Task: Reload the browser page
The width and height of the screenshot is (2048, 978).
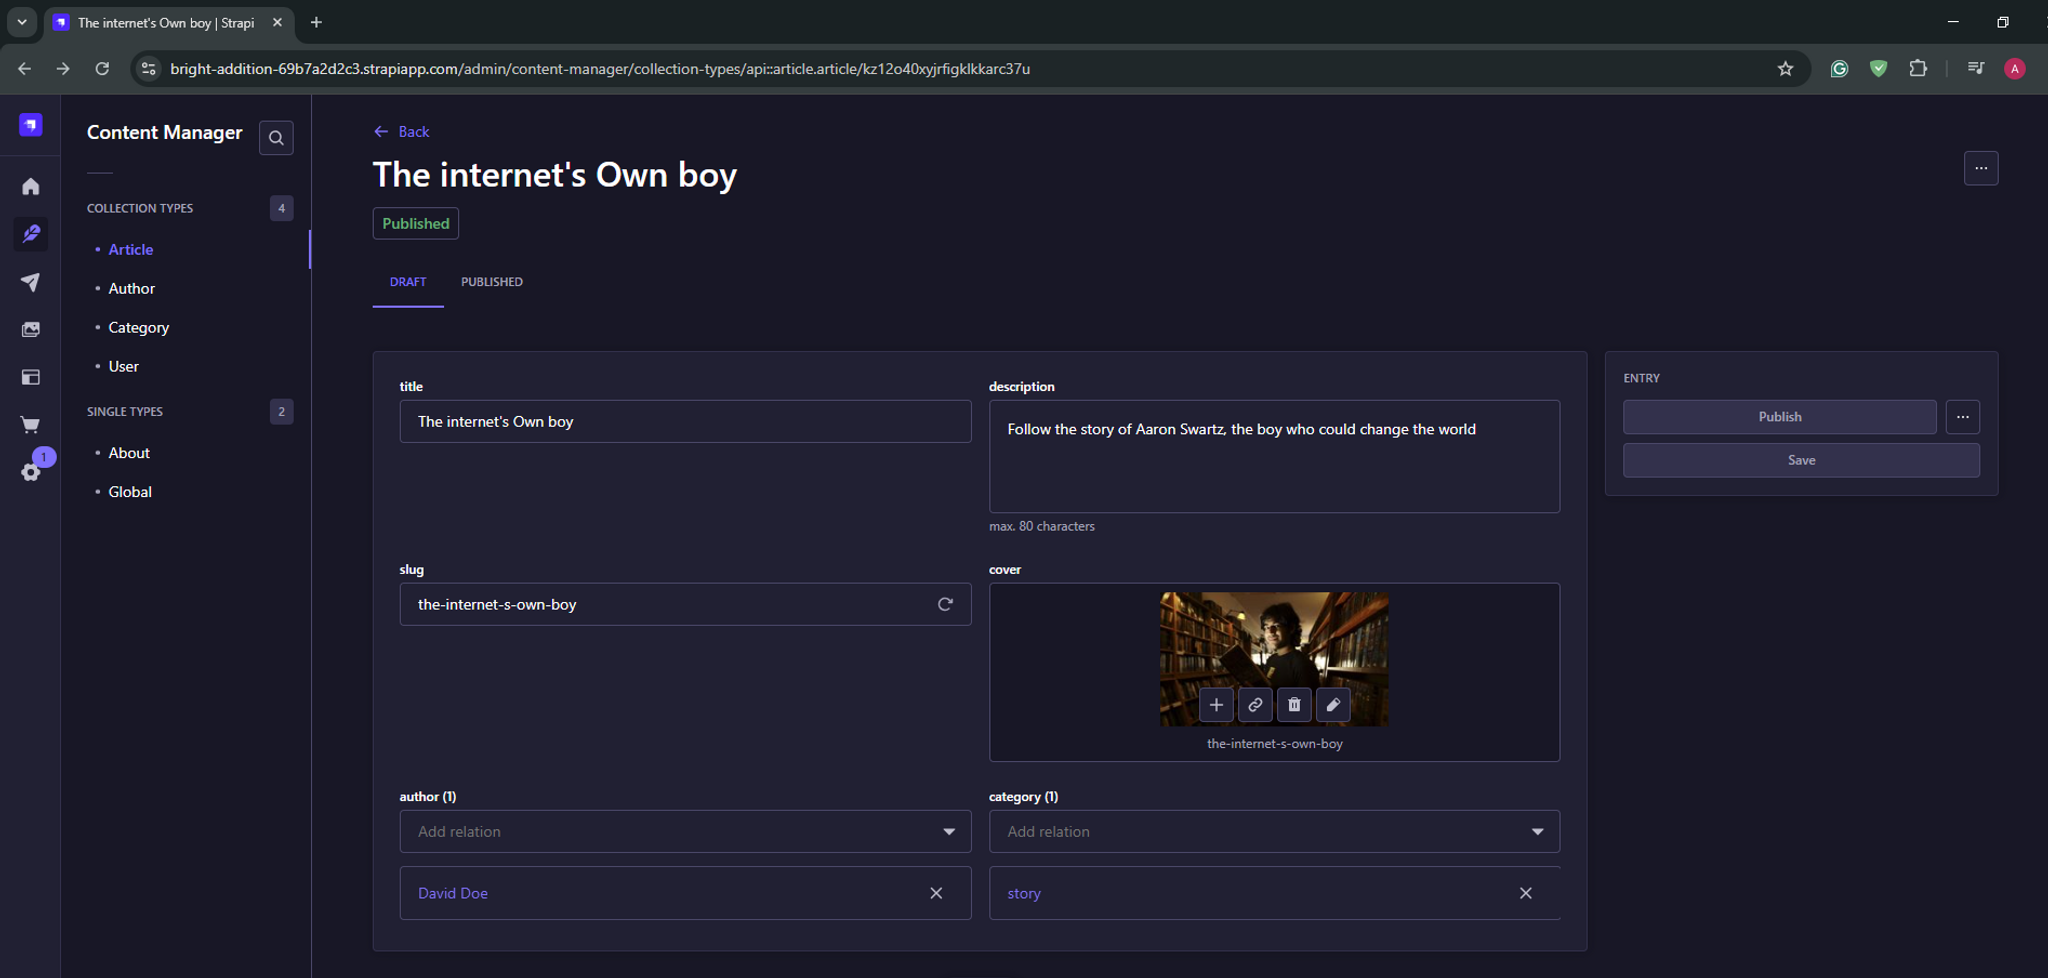Action: 102,69
